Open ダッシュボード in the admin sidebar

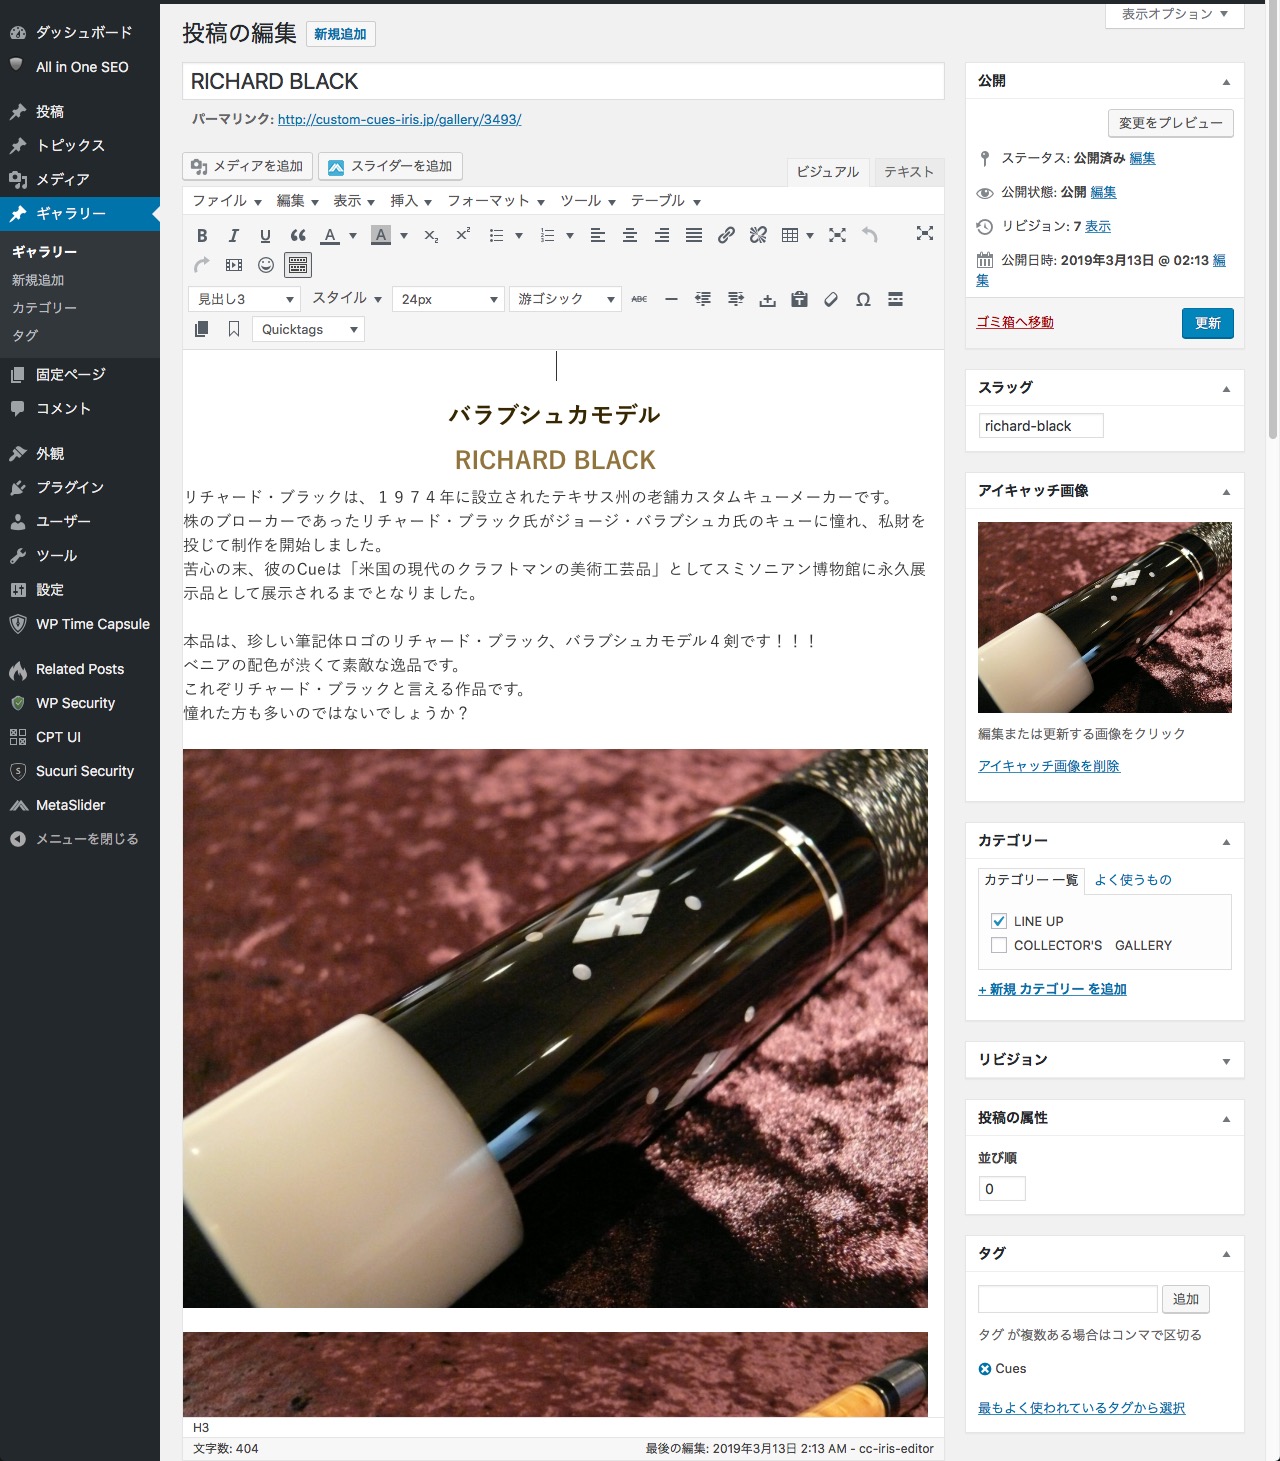pos(84,33)
